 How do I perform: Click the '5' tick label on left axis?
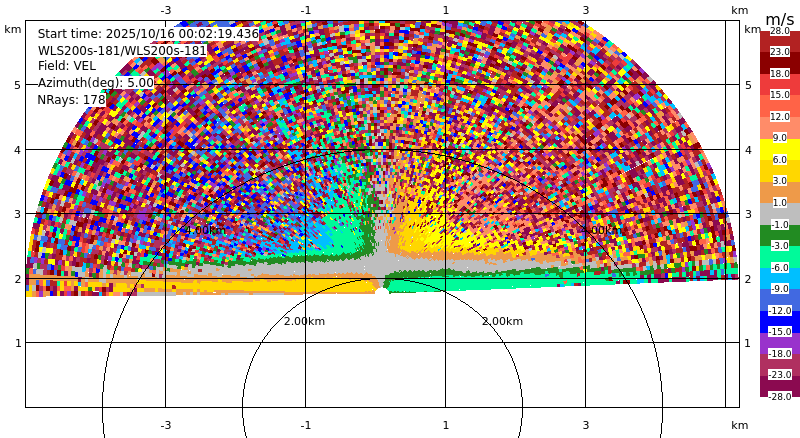pyautogui.click(x=18, y=85)
